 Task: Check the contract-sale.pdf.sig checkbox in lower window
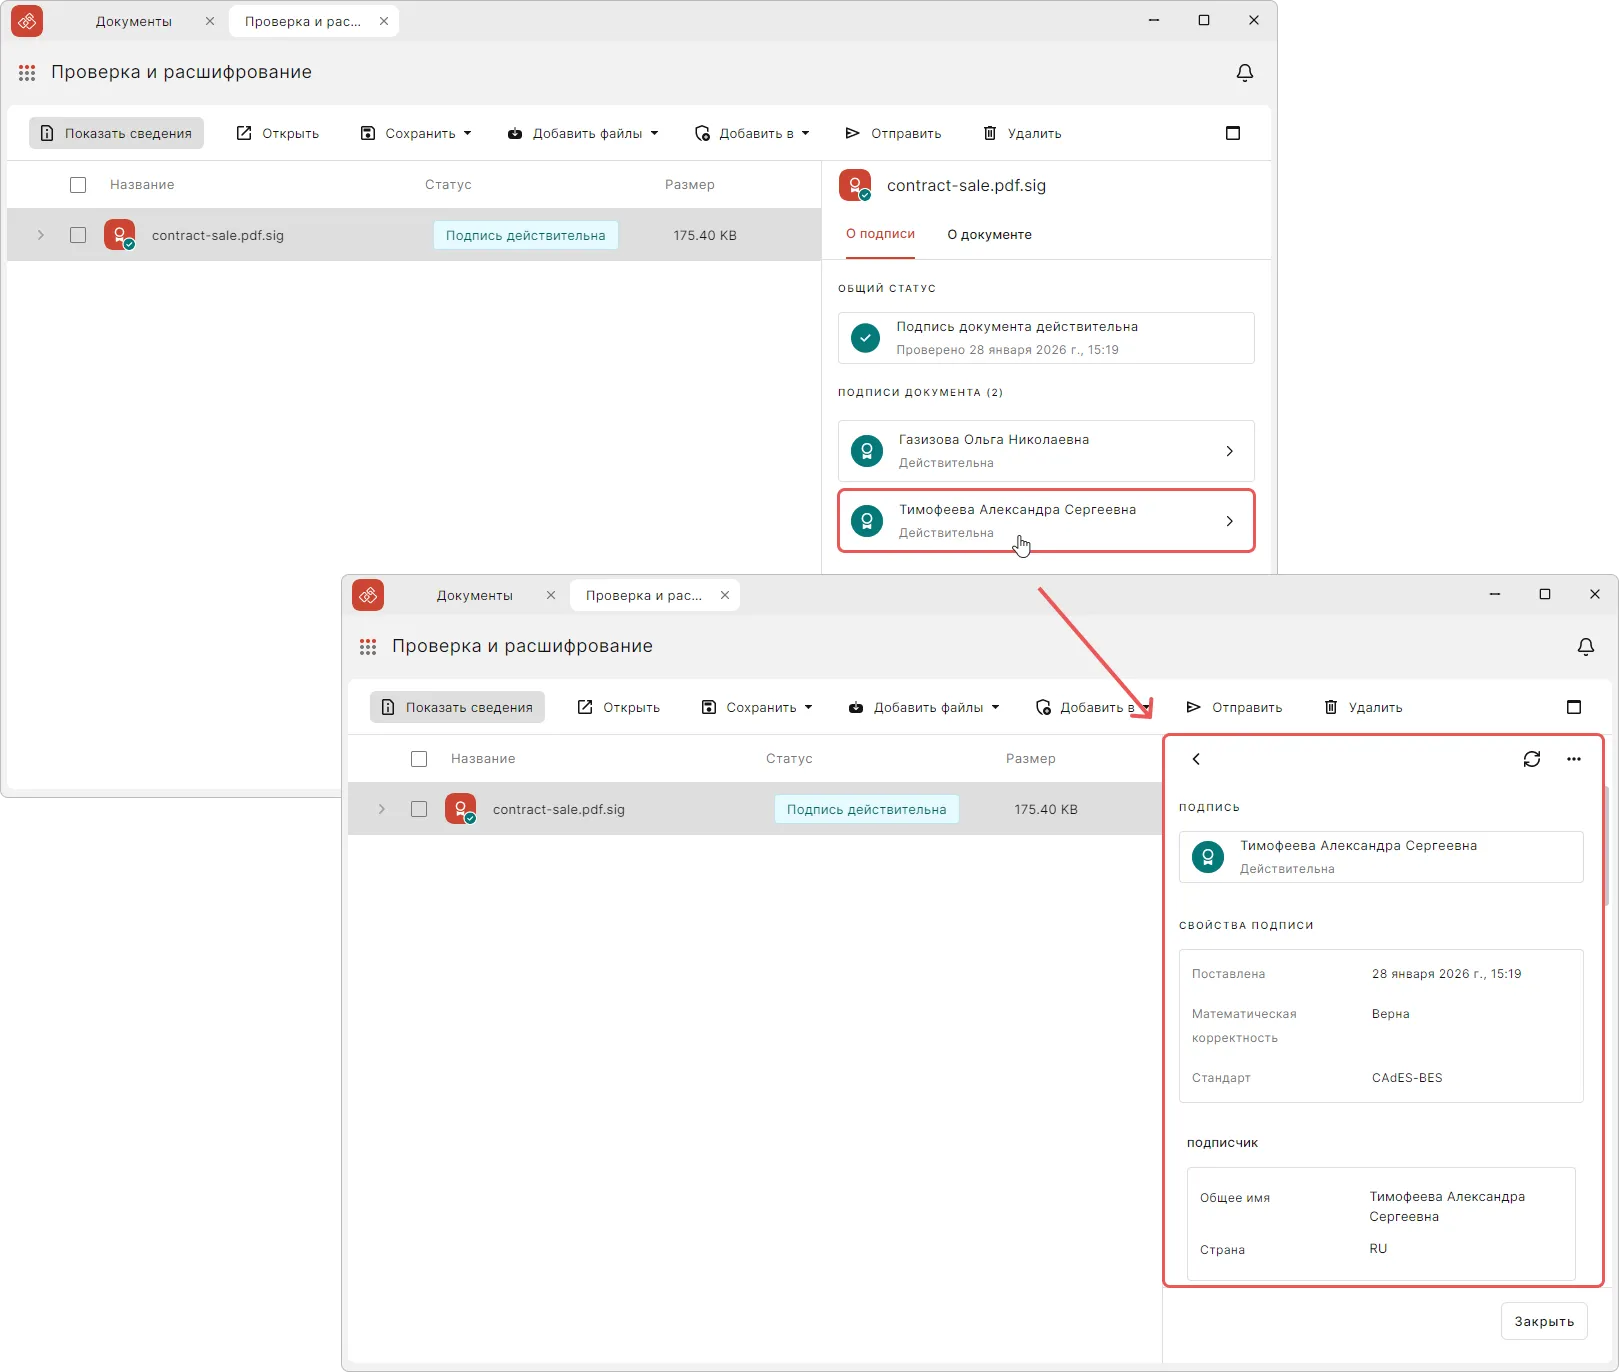click(419, 809)
